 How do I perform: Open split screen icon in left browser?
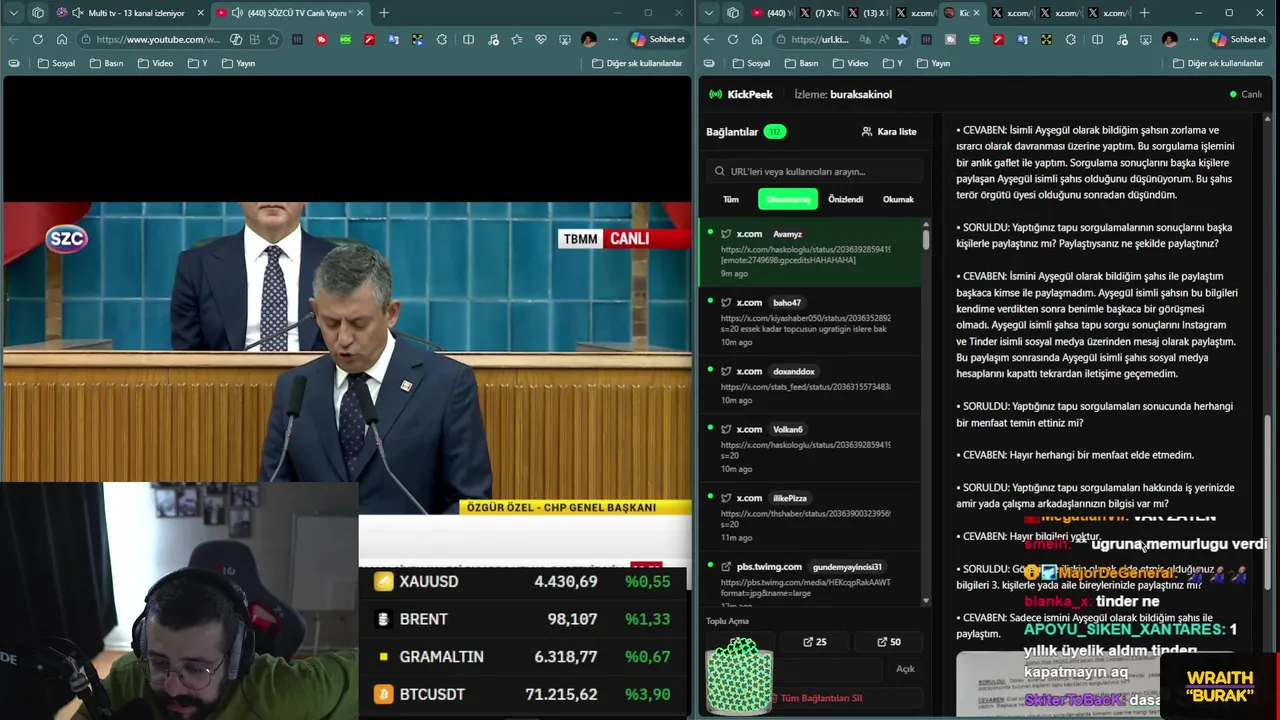tap(468, 39)
